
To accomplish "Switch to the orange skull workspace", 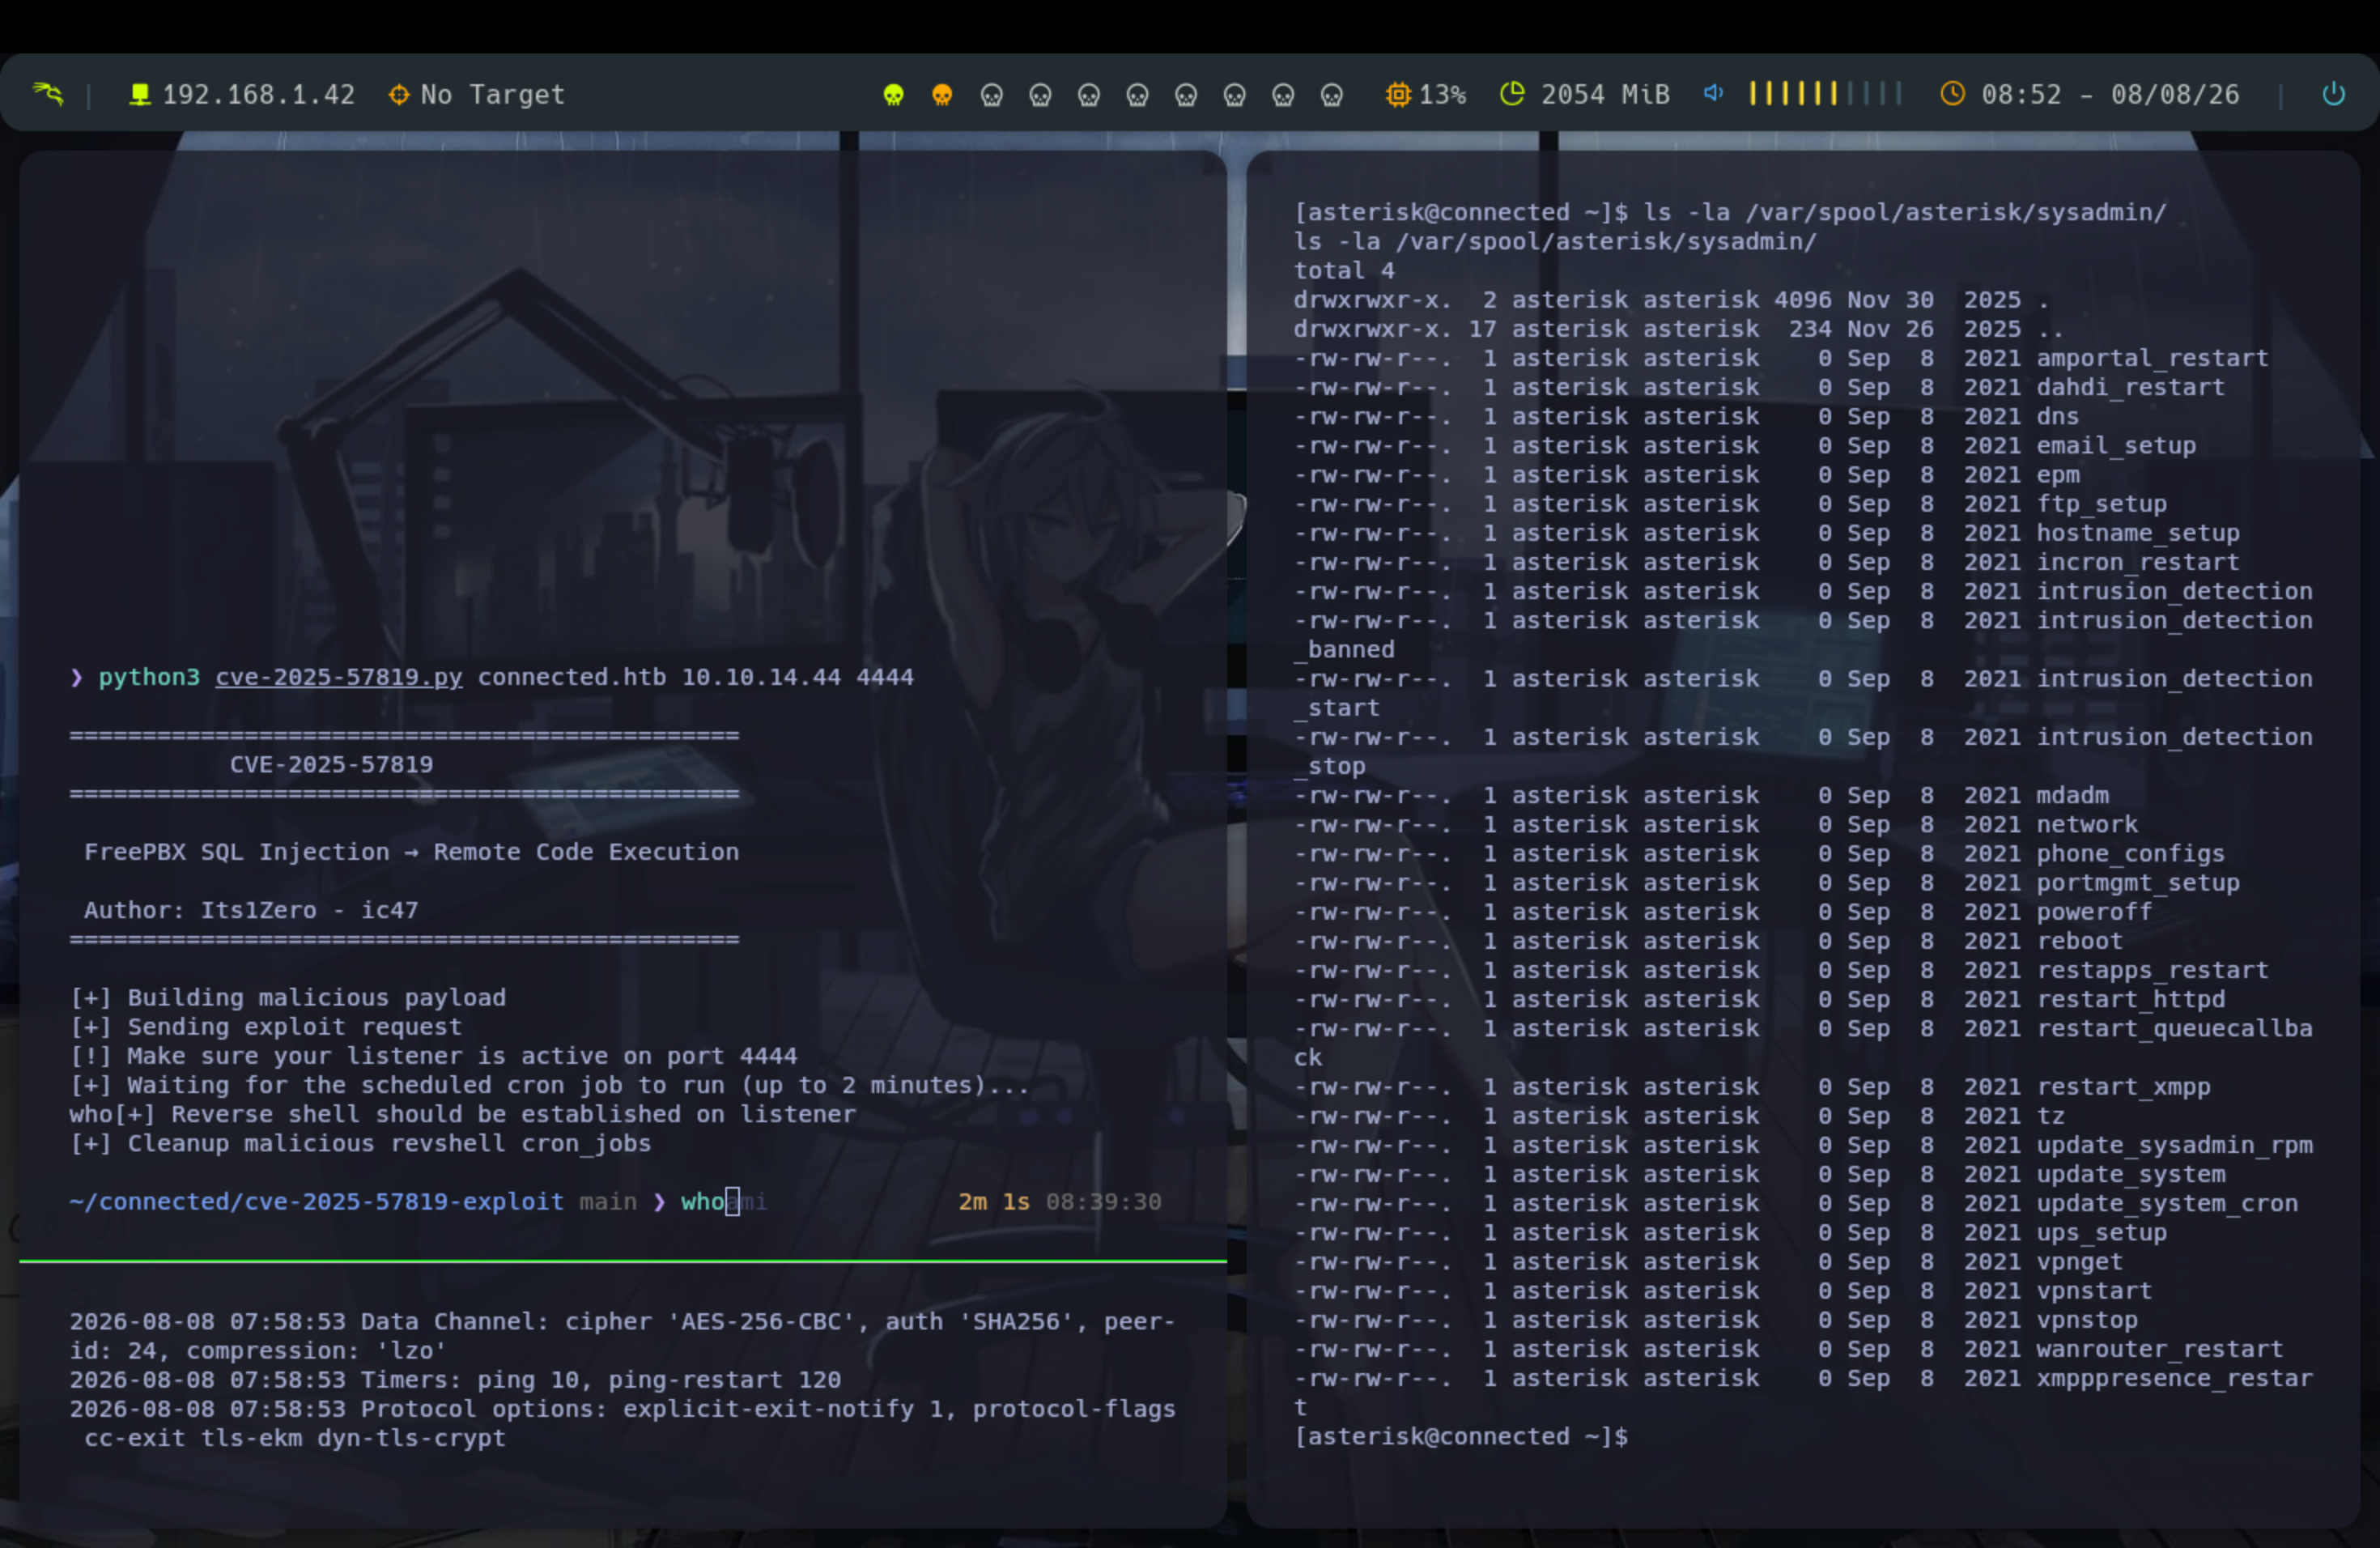I will tap(942, 95).
